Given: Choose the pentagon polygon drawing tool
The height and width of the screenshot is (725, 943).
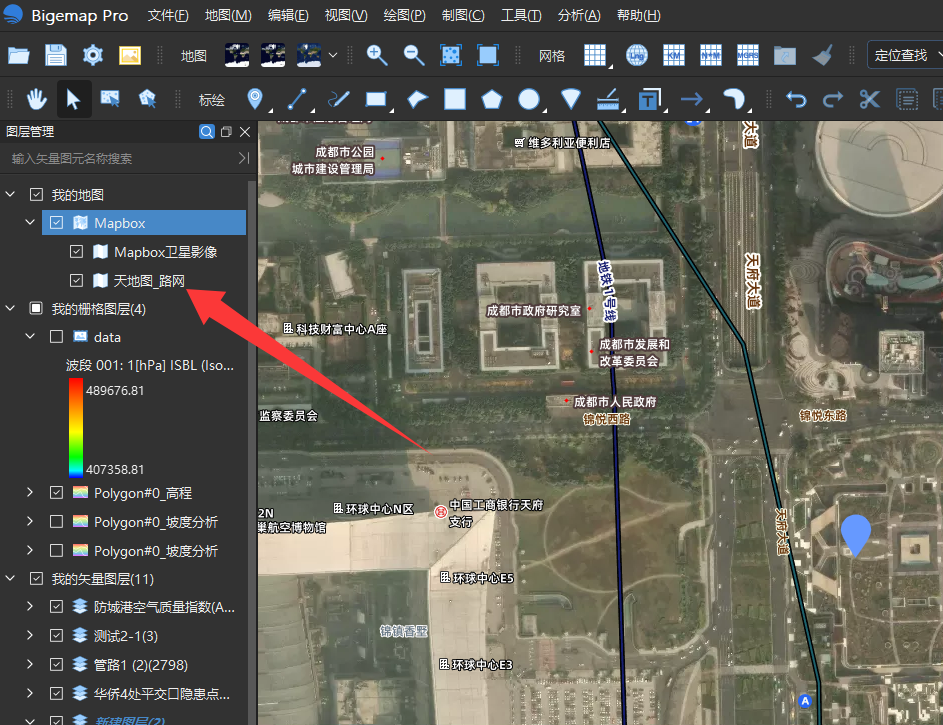Looking at the screenshot, I should click(491, 99).
